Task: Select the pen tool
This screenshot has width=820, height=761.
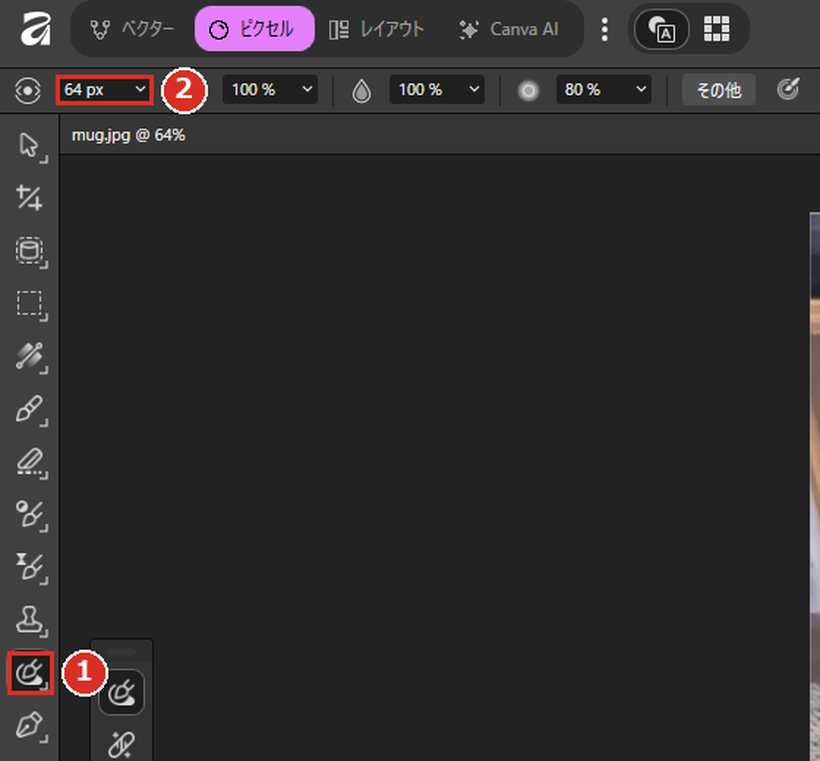Action: [x=30, y=726]
